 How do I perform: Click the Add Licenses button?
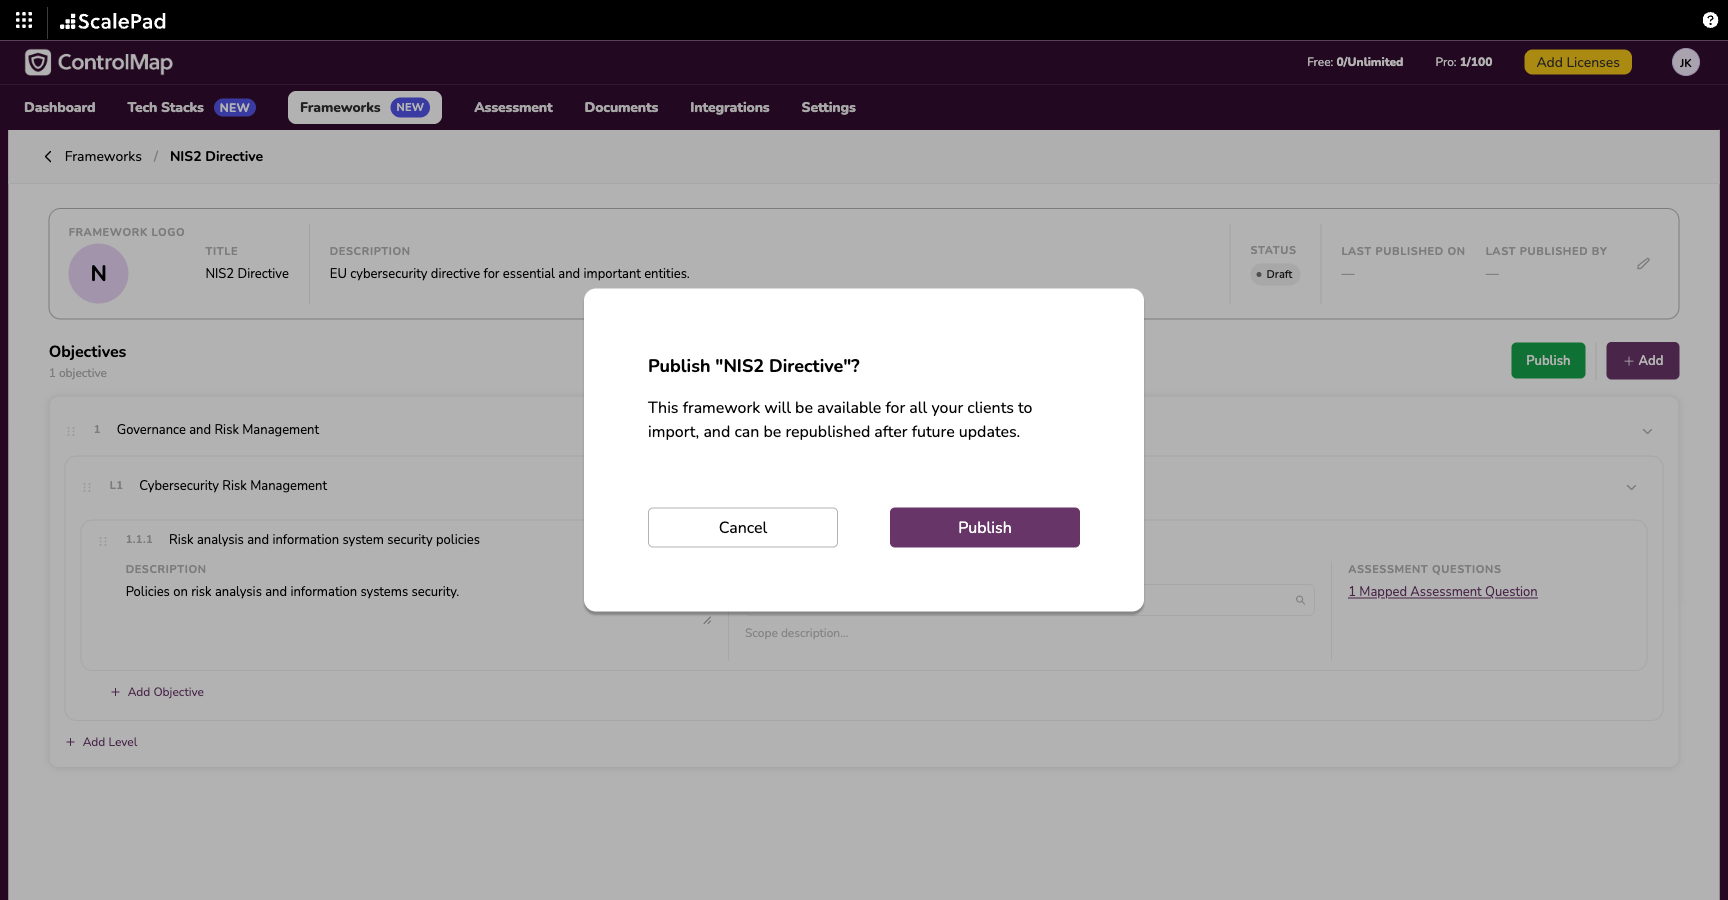[x=1578, y=62]
